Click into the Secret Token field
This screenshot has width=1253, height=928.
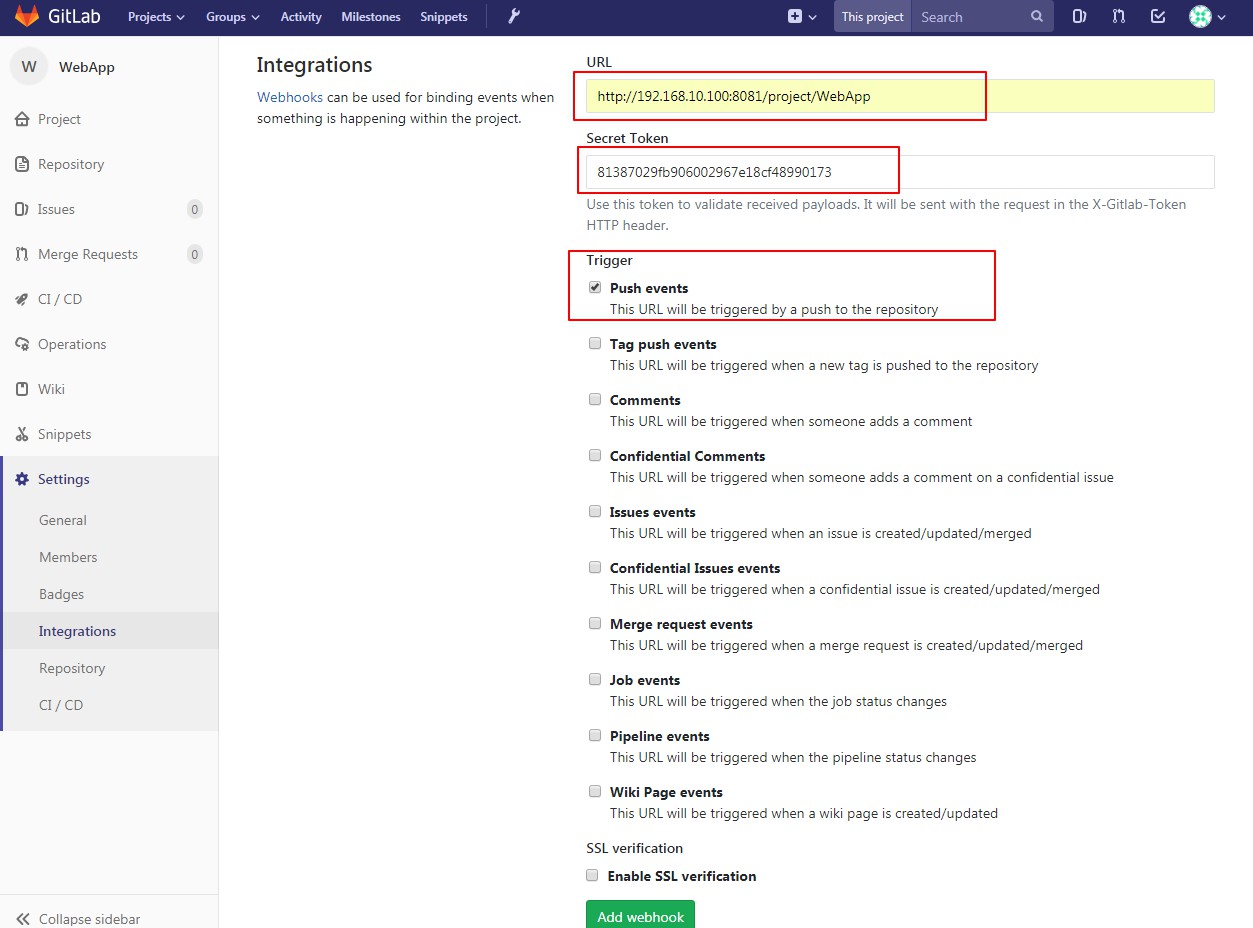coord(900,172)
